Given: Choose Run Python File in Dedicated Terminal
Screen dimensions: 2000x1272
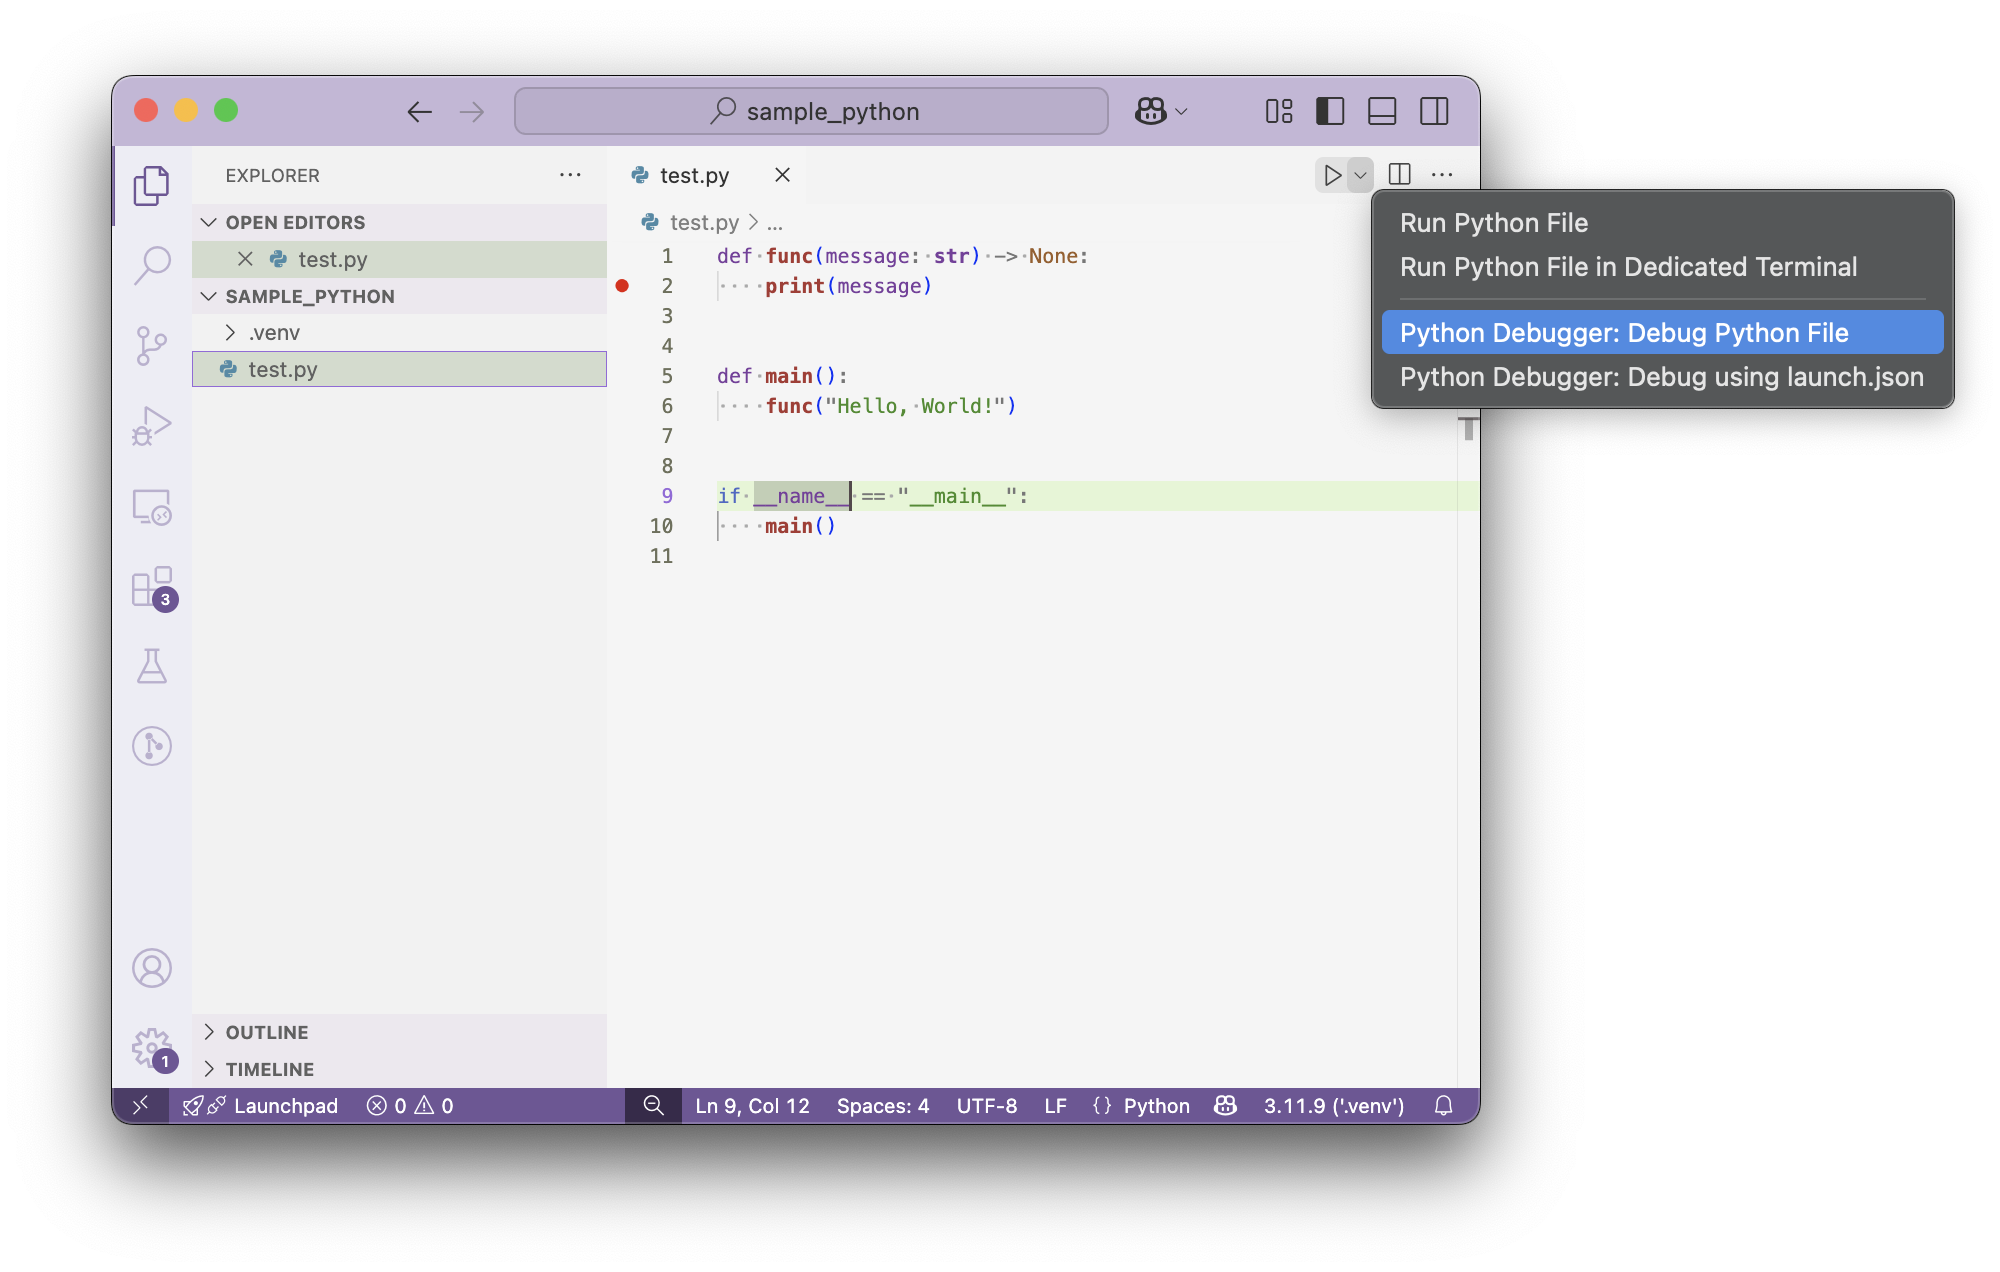Looking at the screenshot, I should pyautogui.click(x=1663, y=267).
